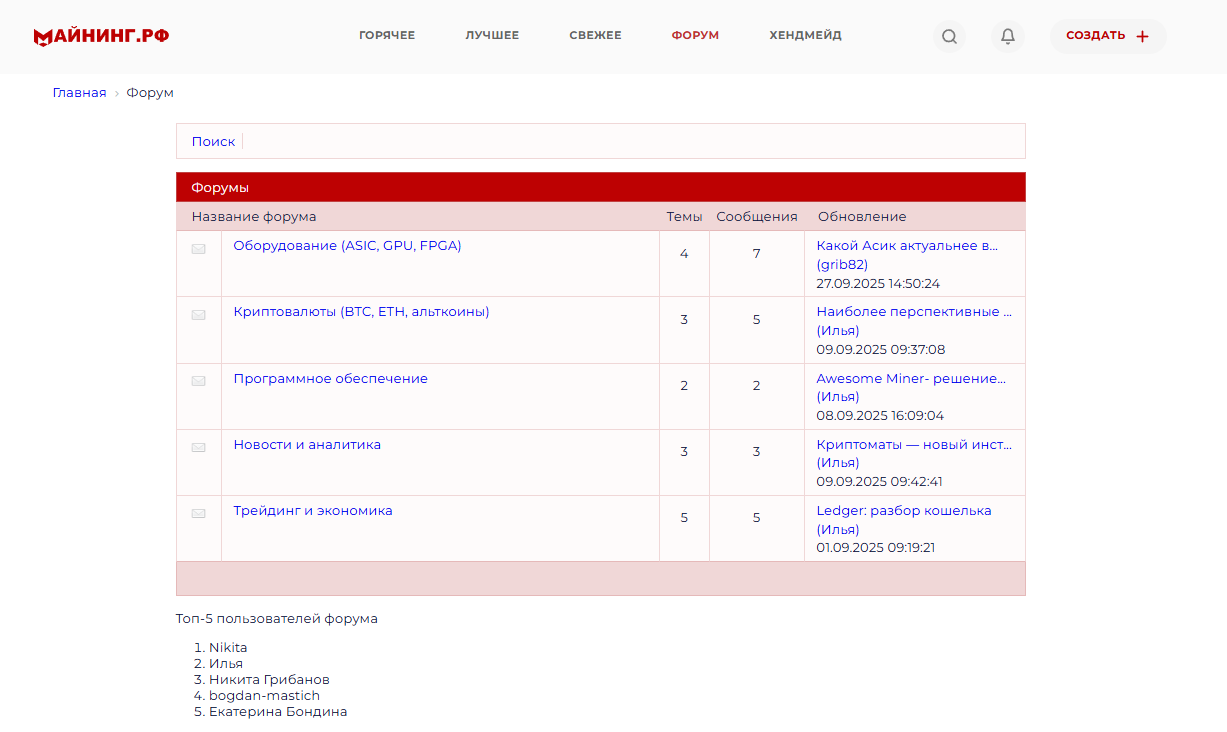Image resolution: width=1227 pixels, height=732 pixels.
Task: Click envelope icon beside Трейдинг и экономика
Action: (x=199, y=514)
